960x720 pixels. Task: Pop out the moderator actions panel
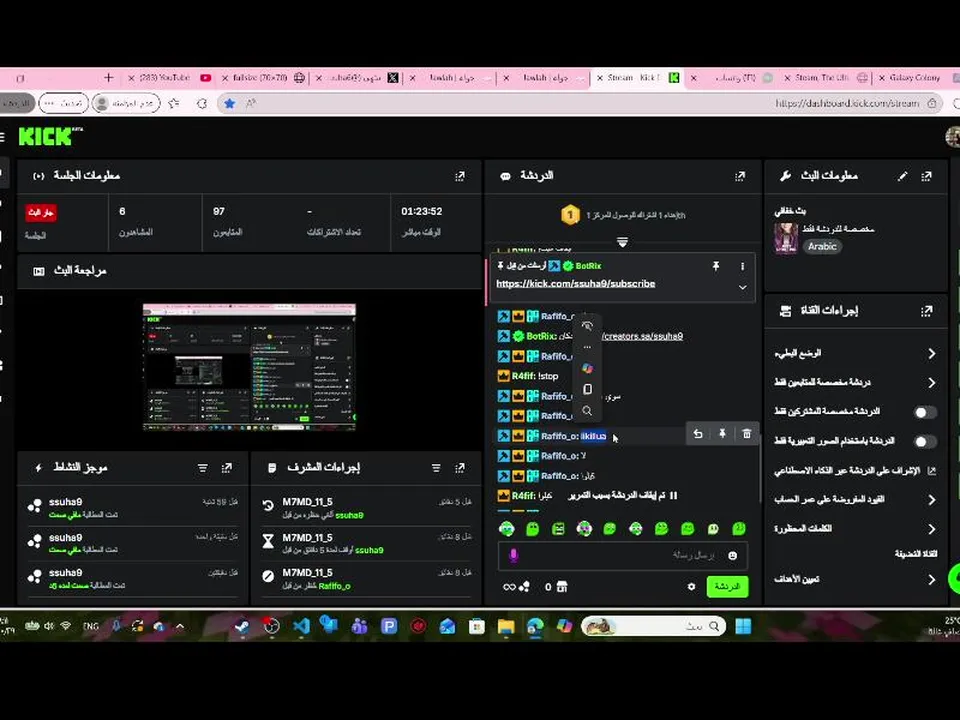(460, 468)
